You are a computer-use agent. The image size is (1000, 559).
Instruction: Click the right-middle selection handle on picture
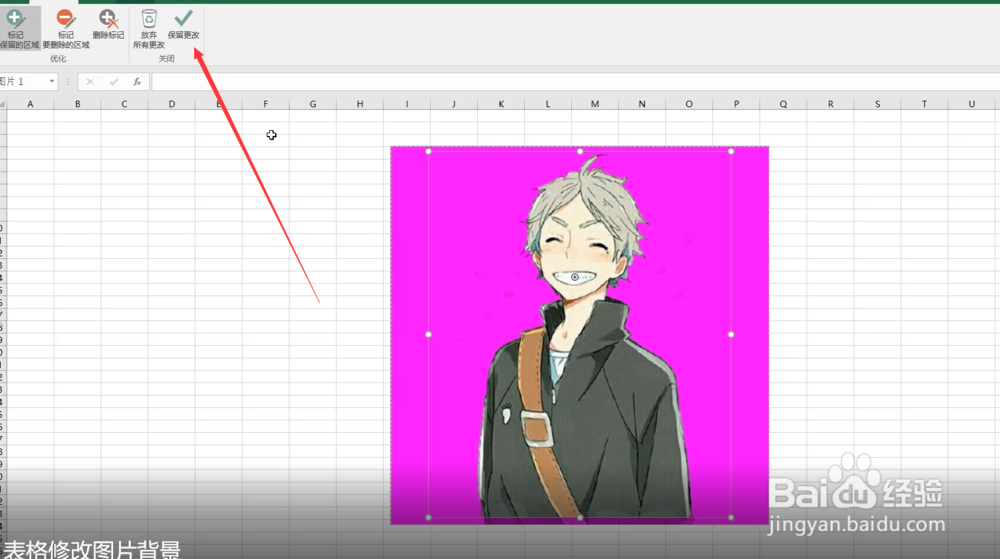click(x=731, y=335)
